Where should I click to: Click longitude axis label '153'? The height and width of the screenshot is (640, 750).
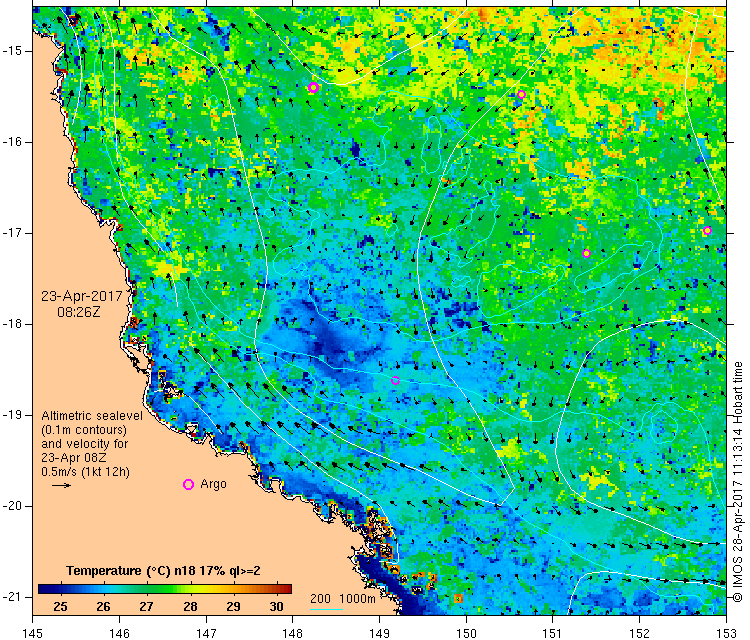(727, 633)
